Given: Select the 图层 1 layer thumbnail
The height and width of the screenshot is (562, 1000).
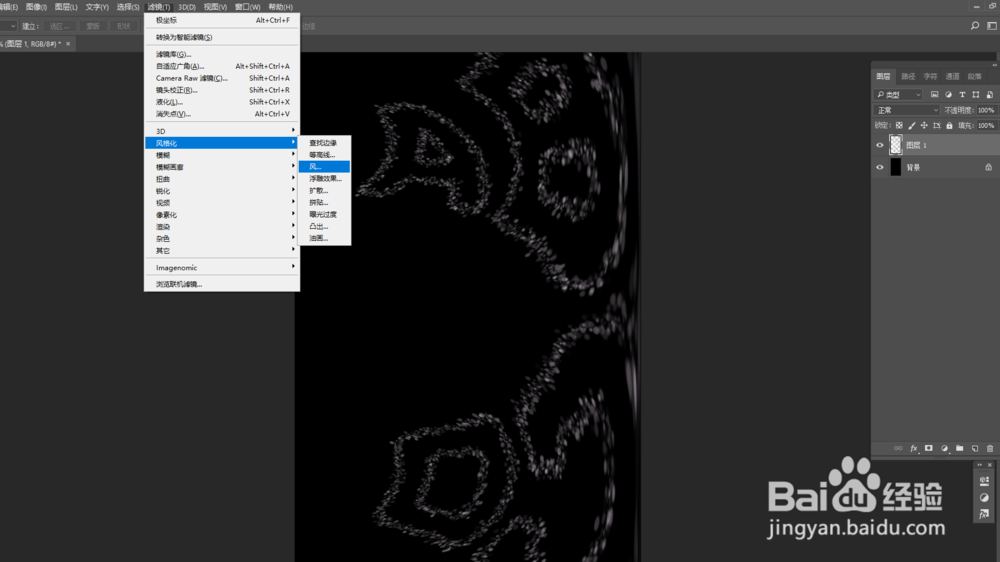Looking at the screenshot, I should click(x=895, y=145).
